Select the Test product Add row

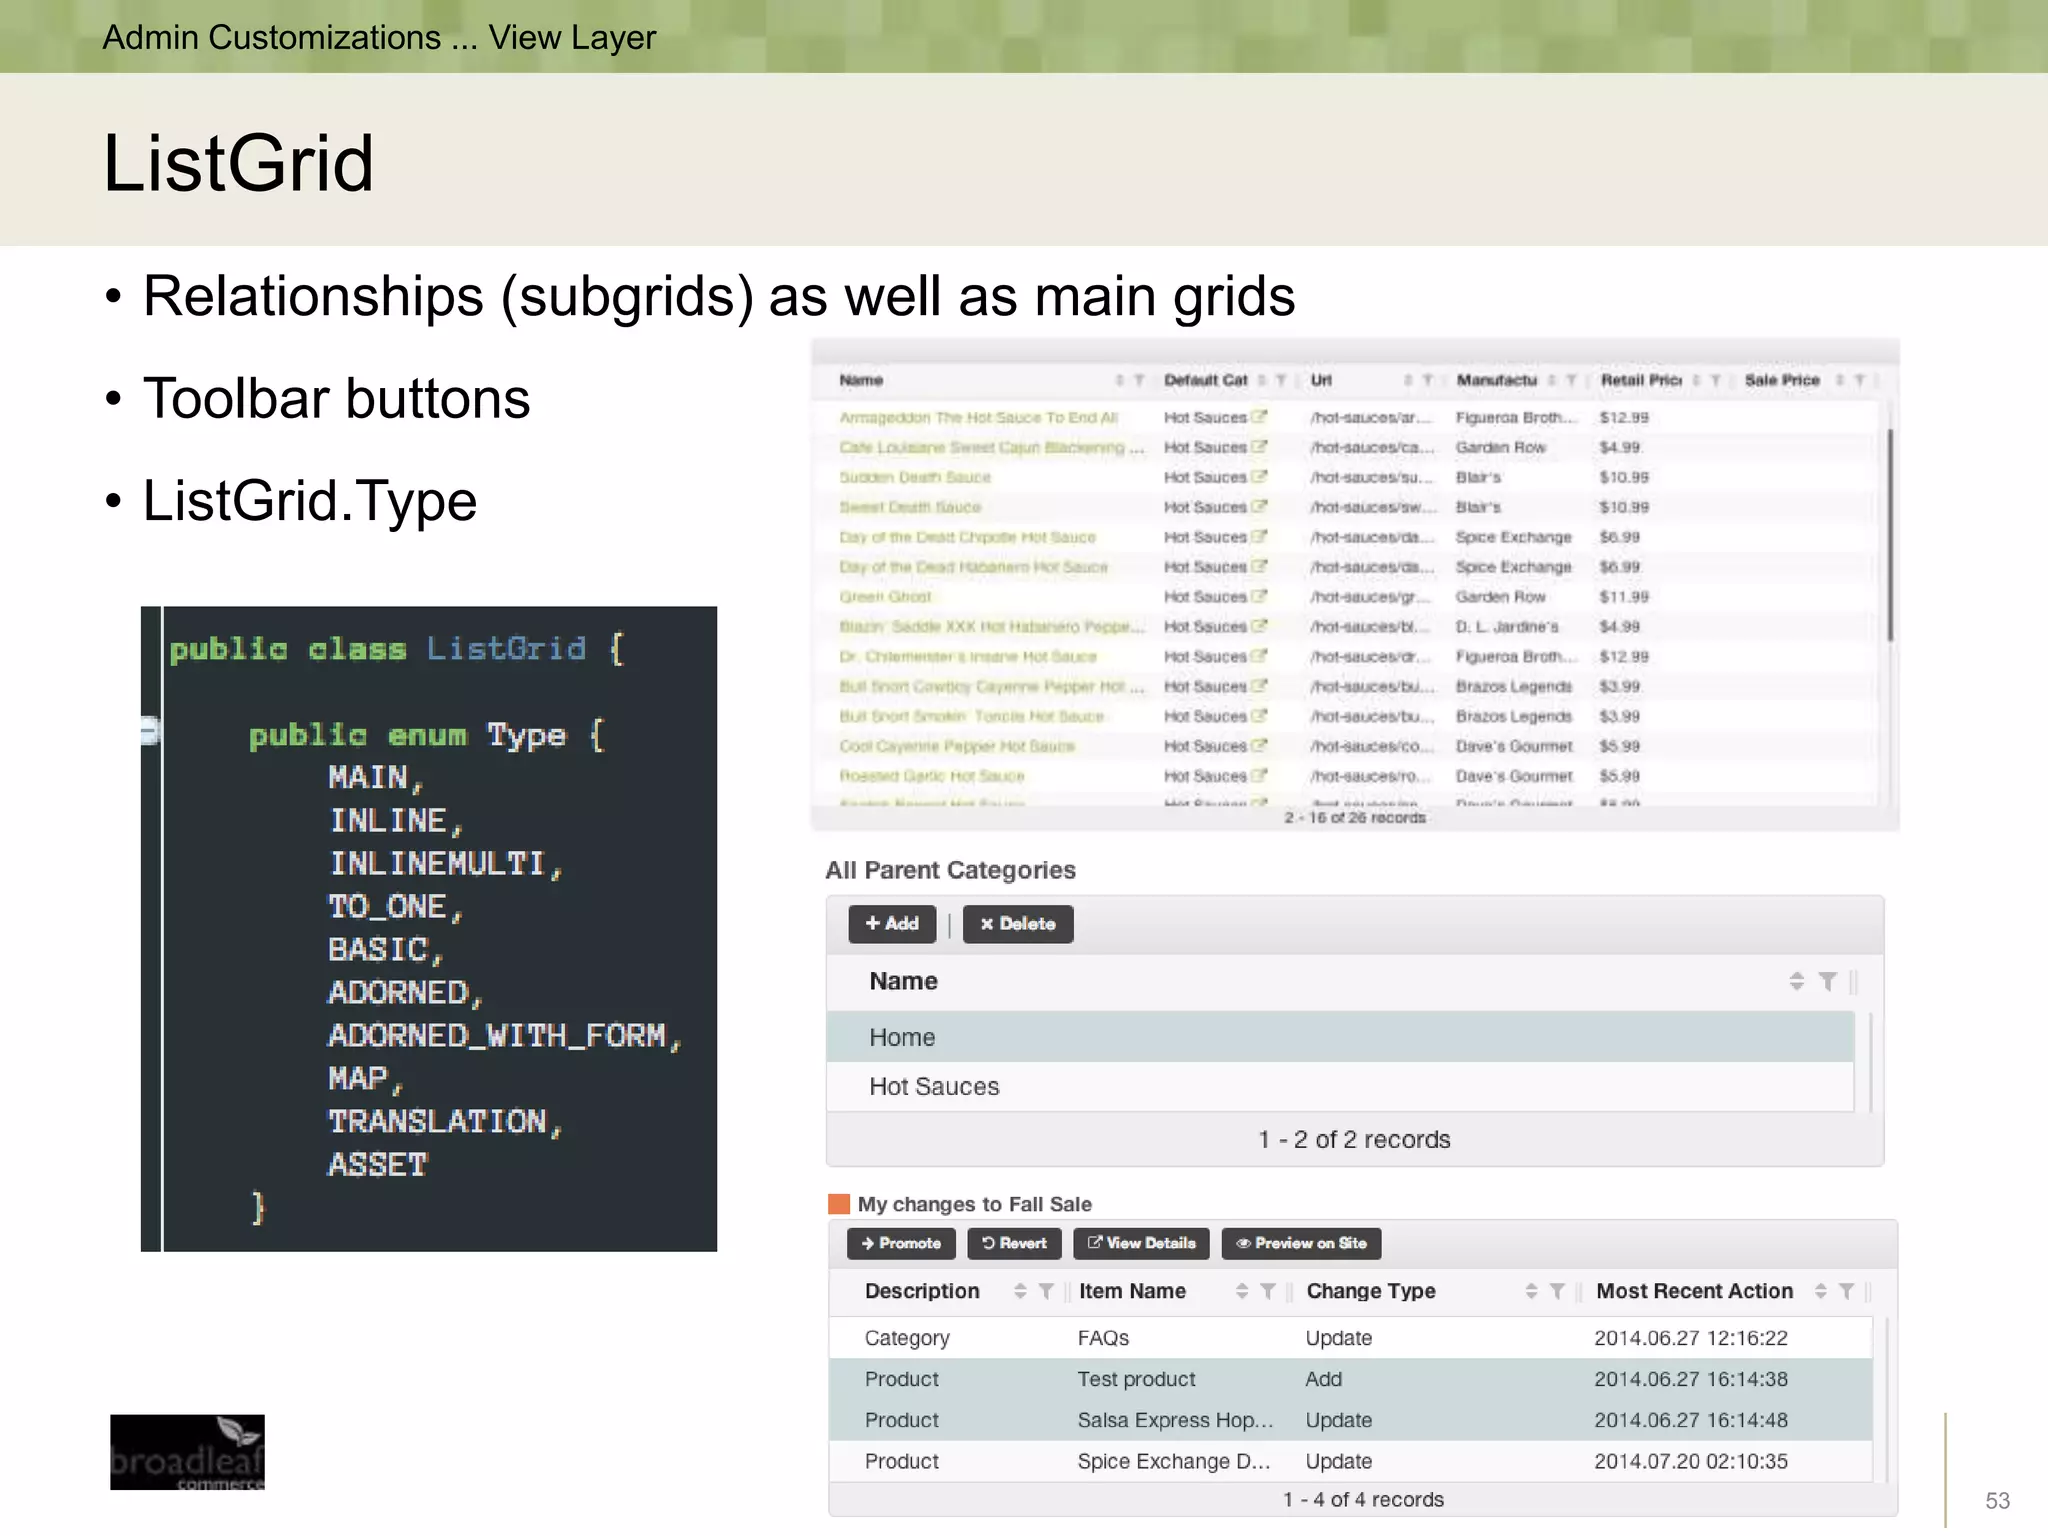[x=1350, y=1379]
